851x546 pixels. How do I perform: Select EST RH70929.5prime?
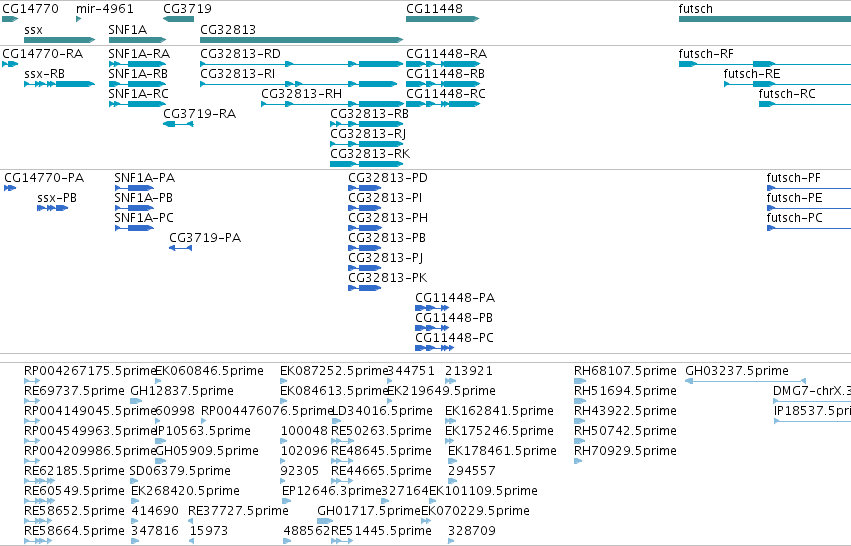tap(625, 451)
